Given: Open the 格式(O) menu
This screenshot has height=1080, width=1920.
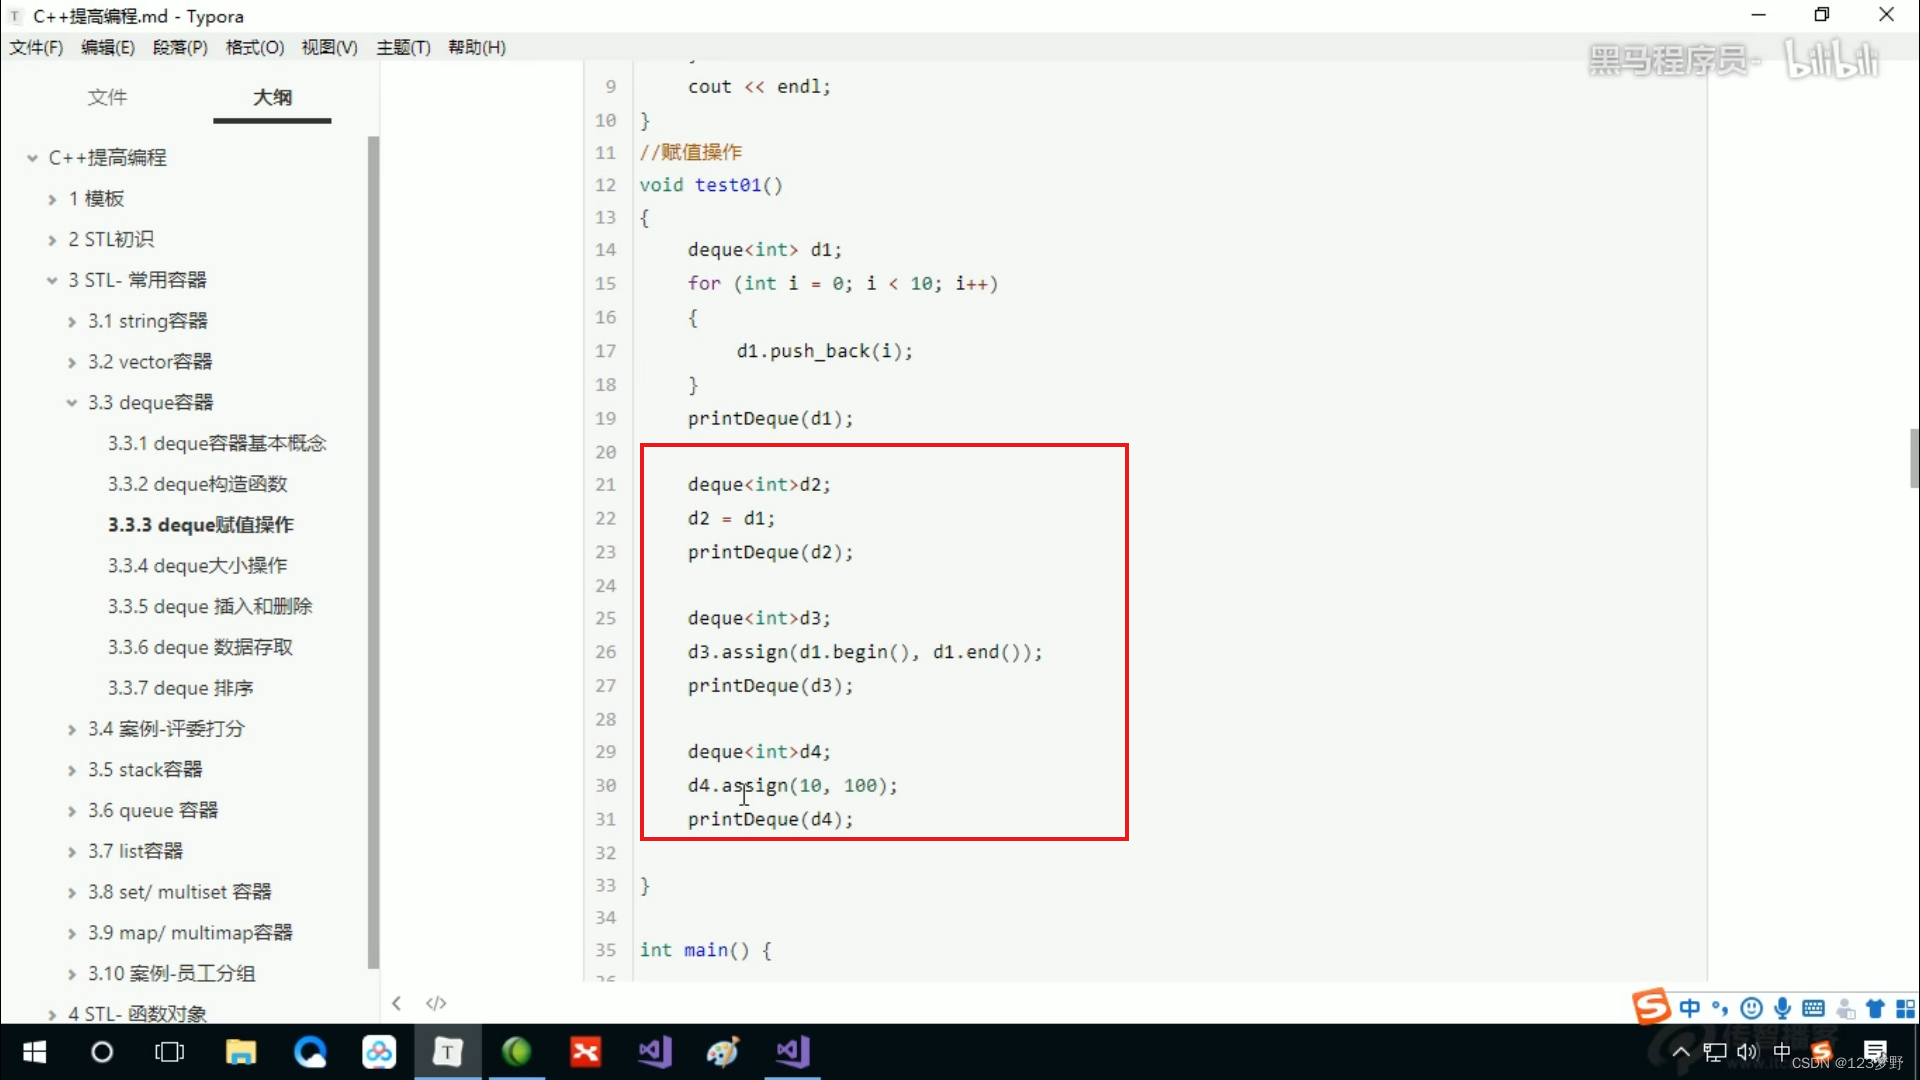Looking at the screenshot, I should coord(254,47).
